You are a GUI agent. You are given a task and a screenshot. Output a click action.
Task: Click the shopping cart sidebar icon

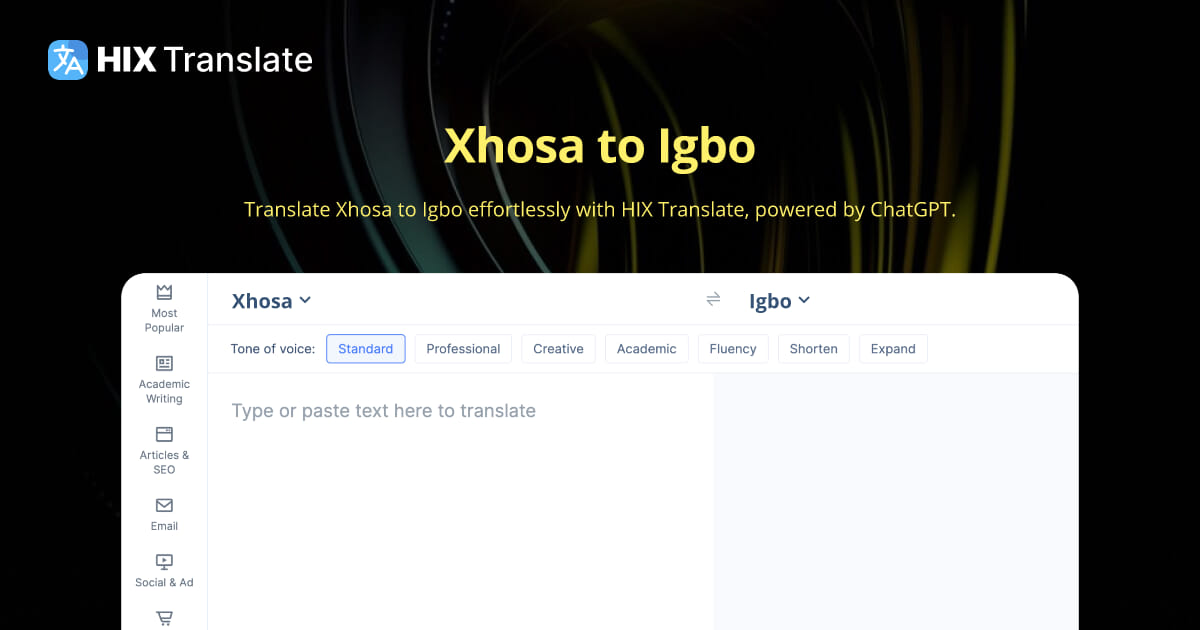click(163, 618)
